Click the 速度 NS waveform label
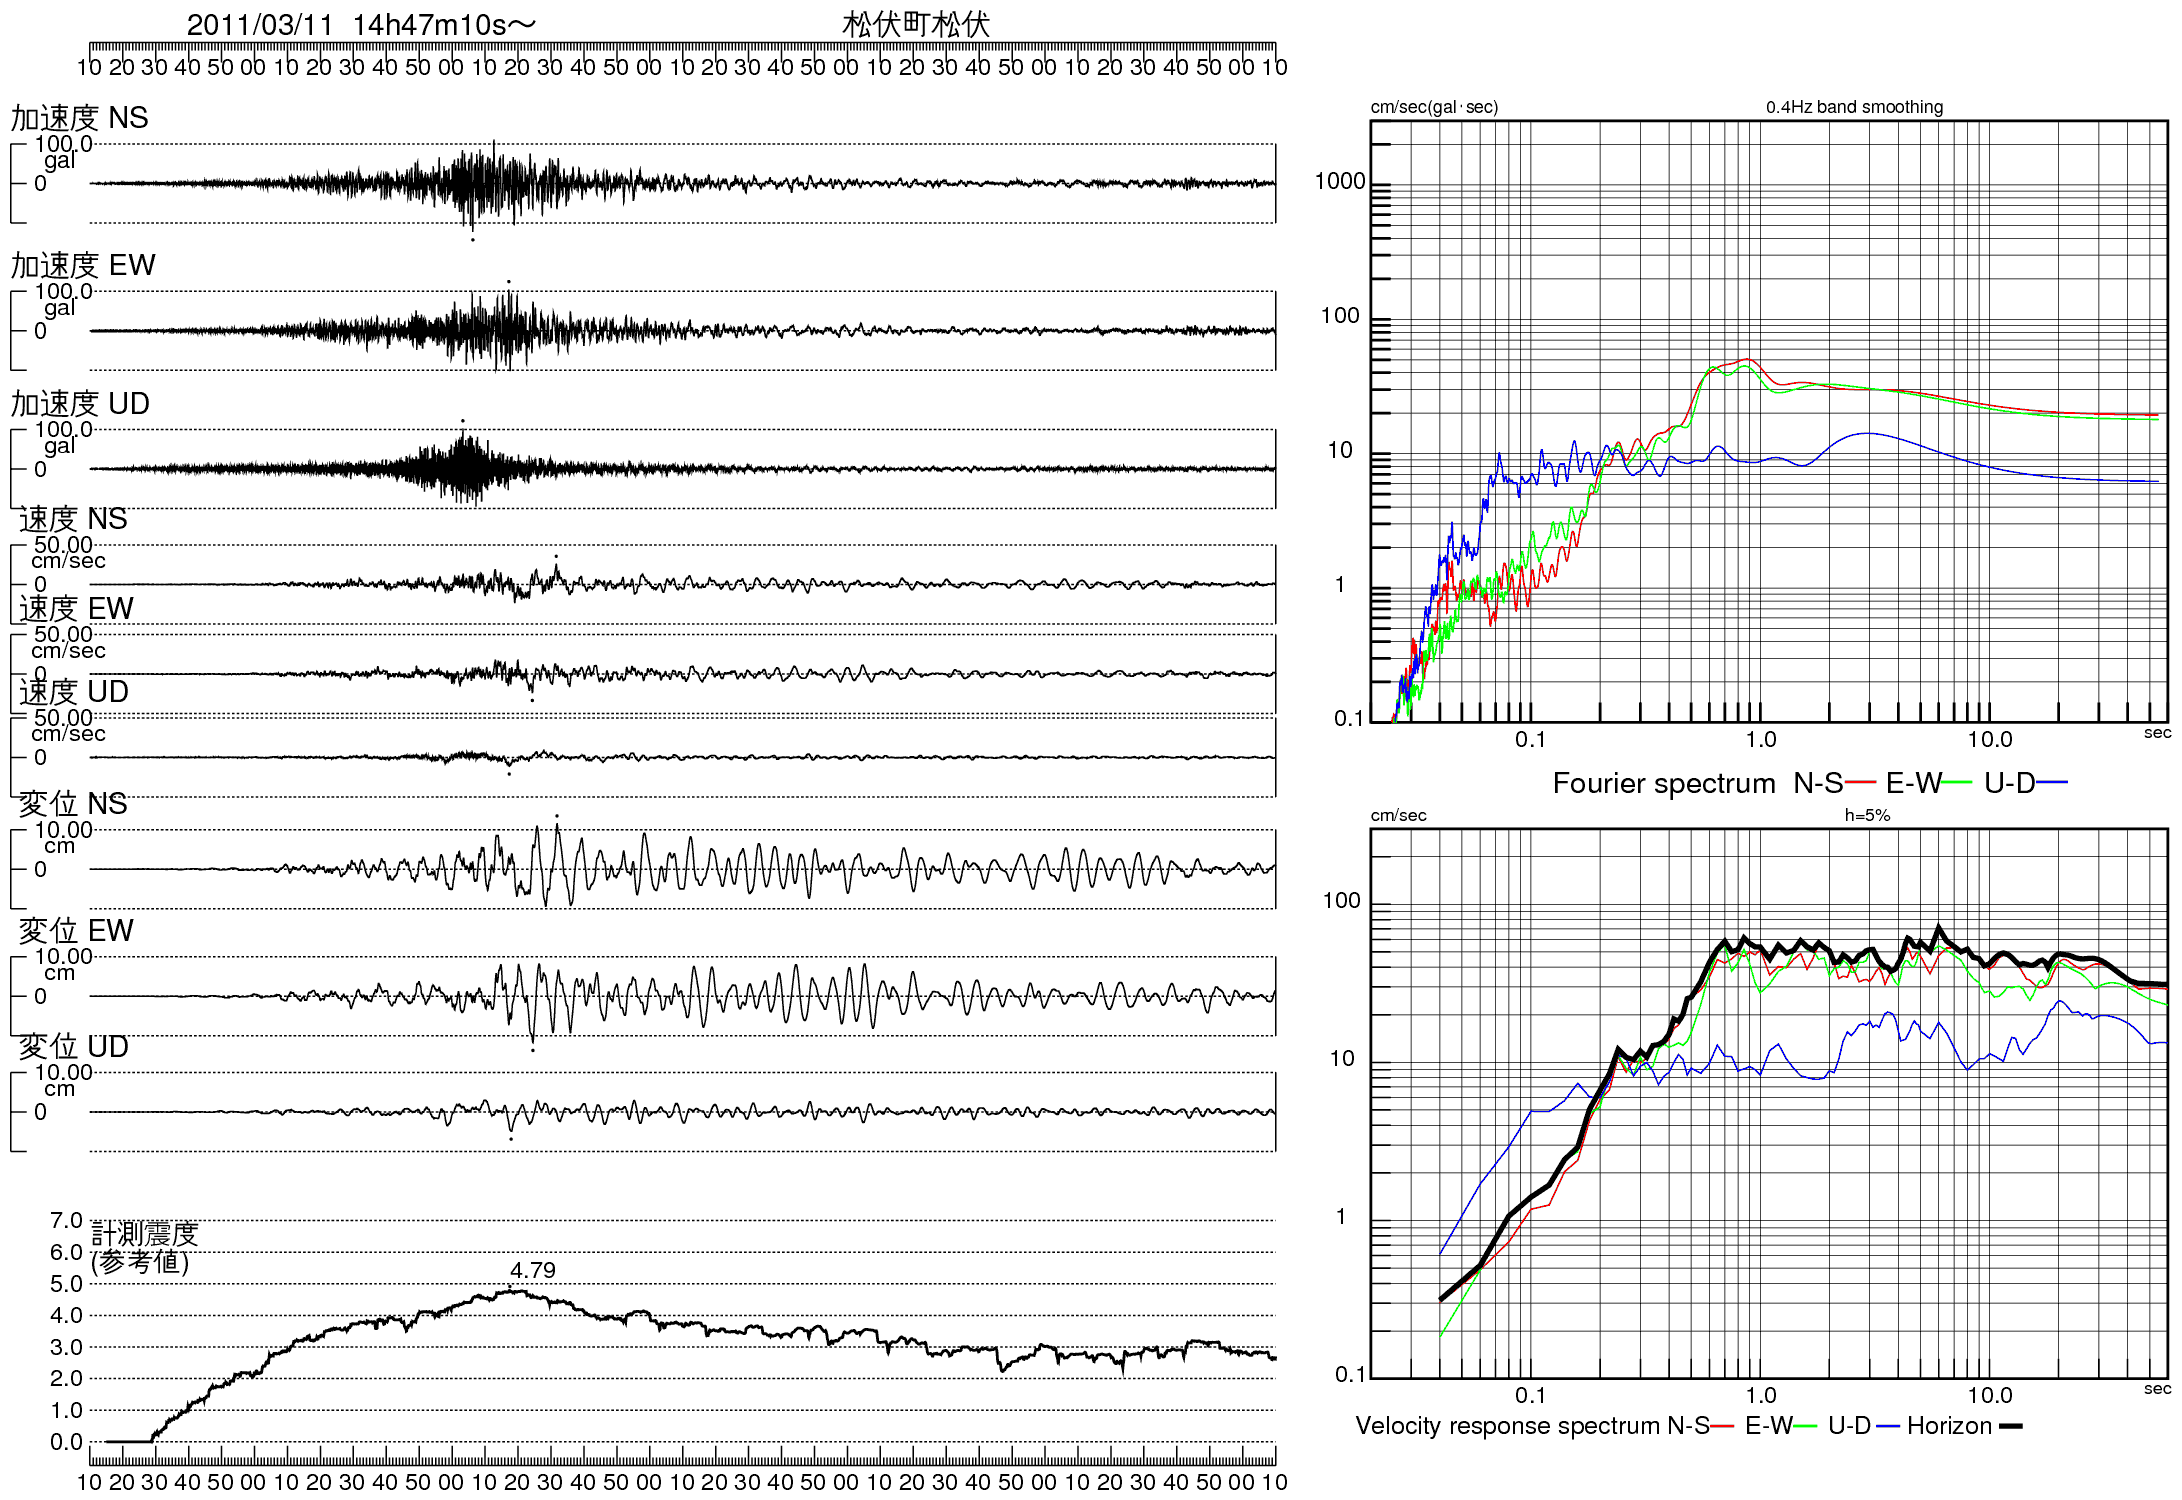Screen dimensions: 2182x1500 [73, 518]
